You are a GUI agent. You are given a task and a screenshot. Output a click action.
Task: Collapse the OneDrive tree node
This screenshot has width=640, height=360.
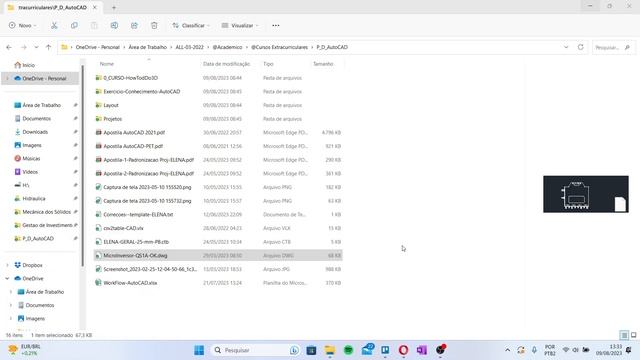click(x=7, y=278)
